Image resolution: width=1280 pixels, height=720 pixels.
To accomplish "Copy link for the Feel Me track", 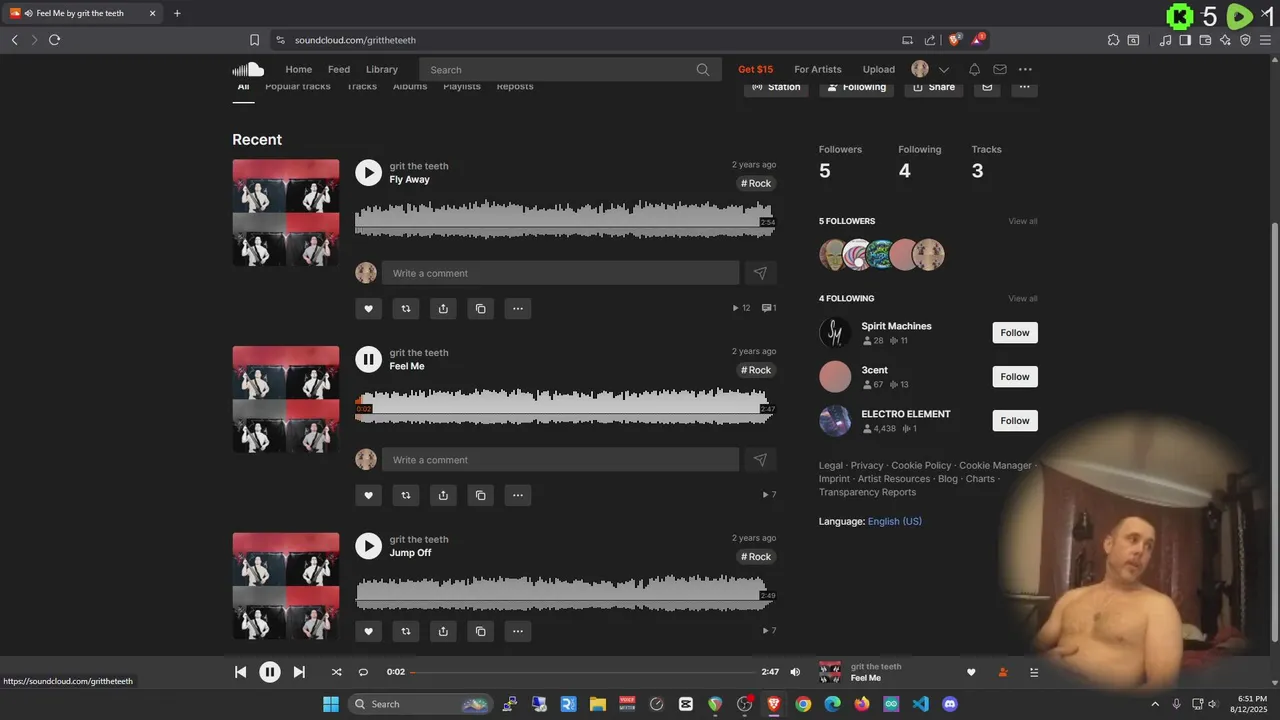I will pyautogui.click(x=480, y=495).
